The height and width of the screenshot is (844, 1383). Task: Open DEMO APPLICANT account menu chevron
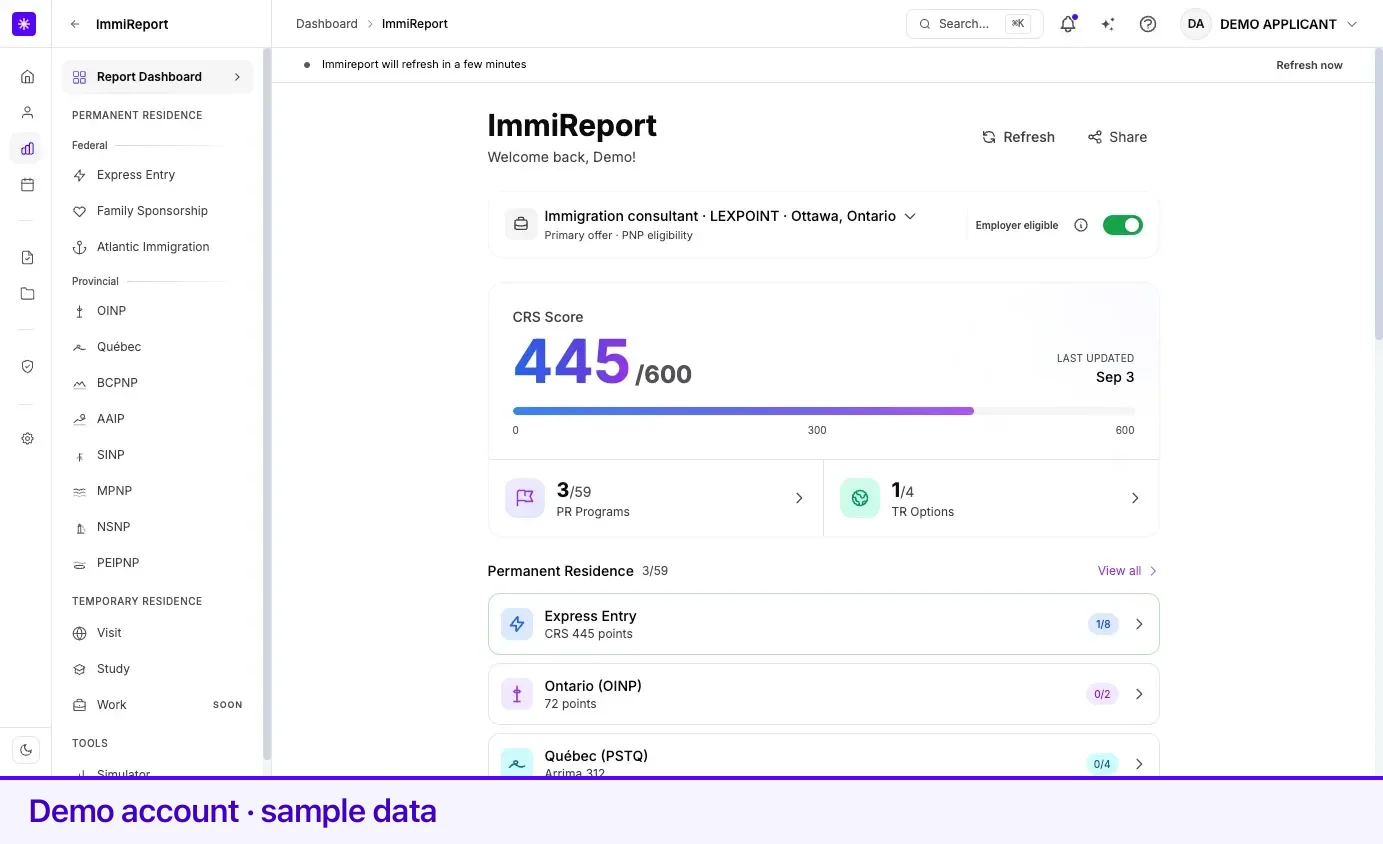pyautogui.click(x=1352, y=24)
